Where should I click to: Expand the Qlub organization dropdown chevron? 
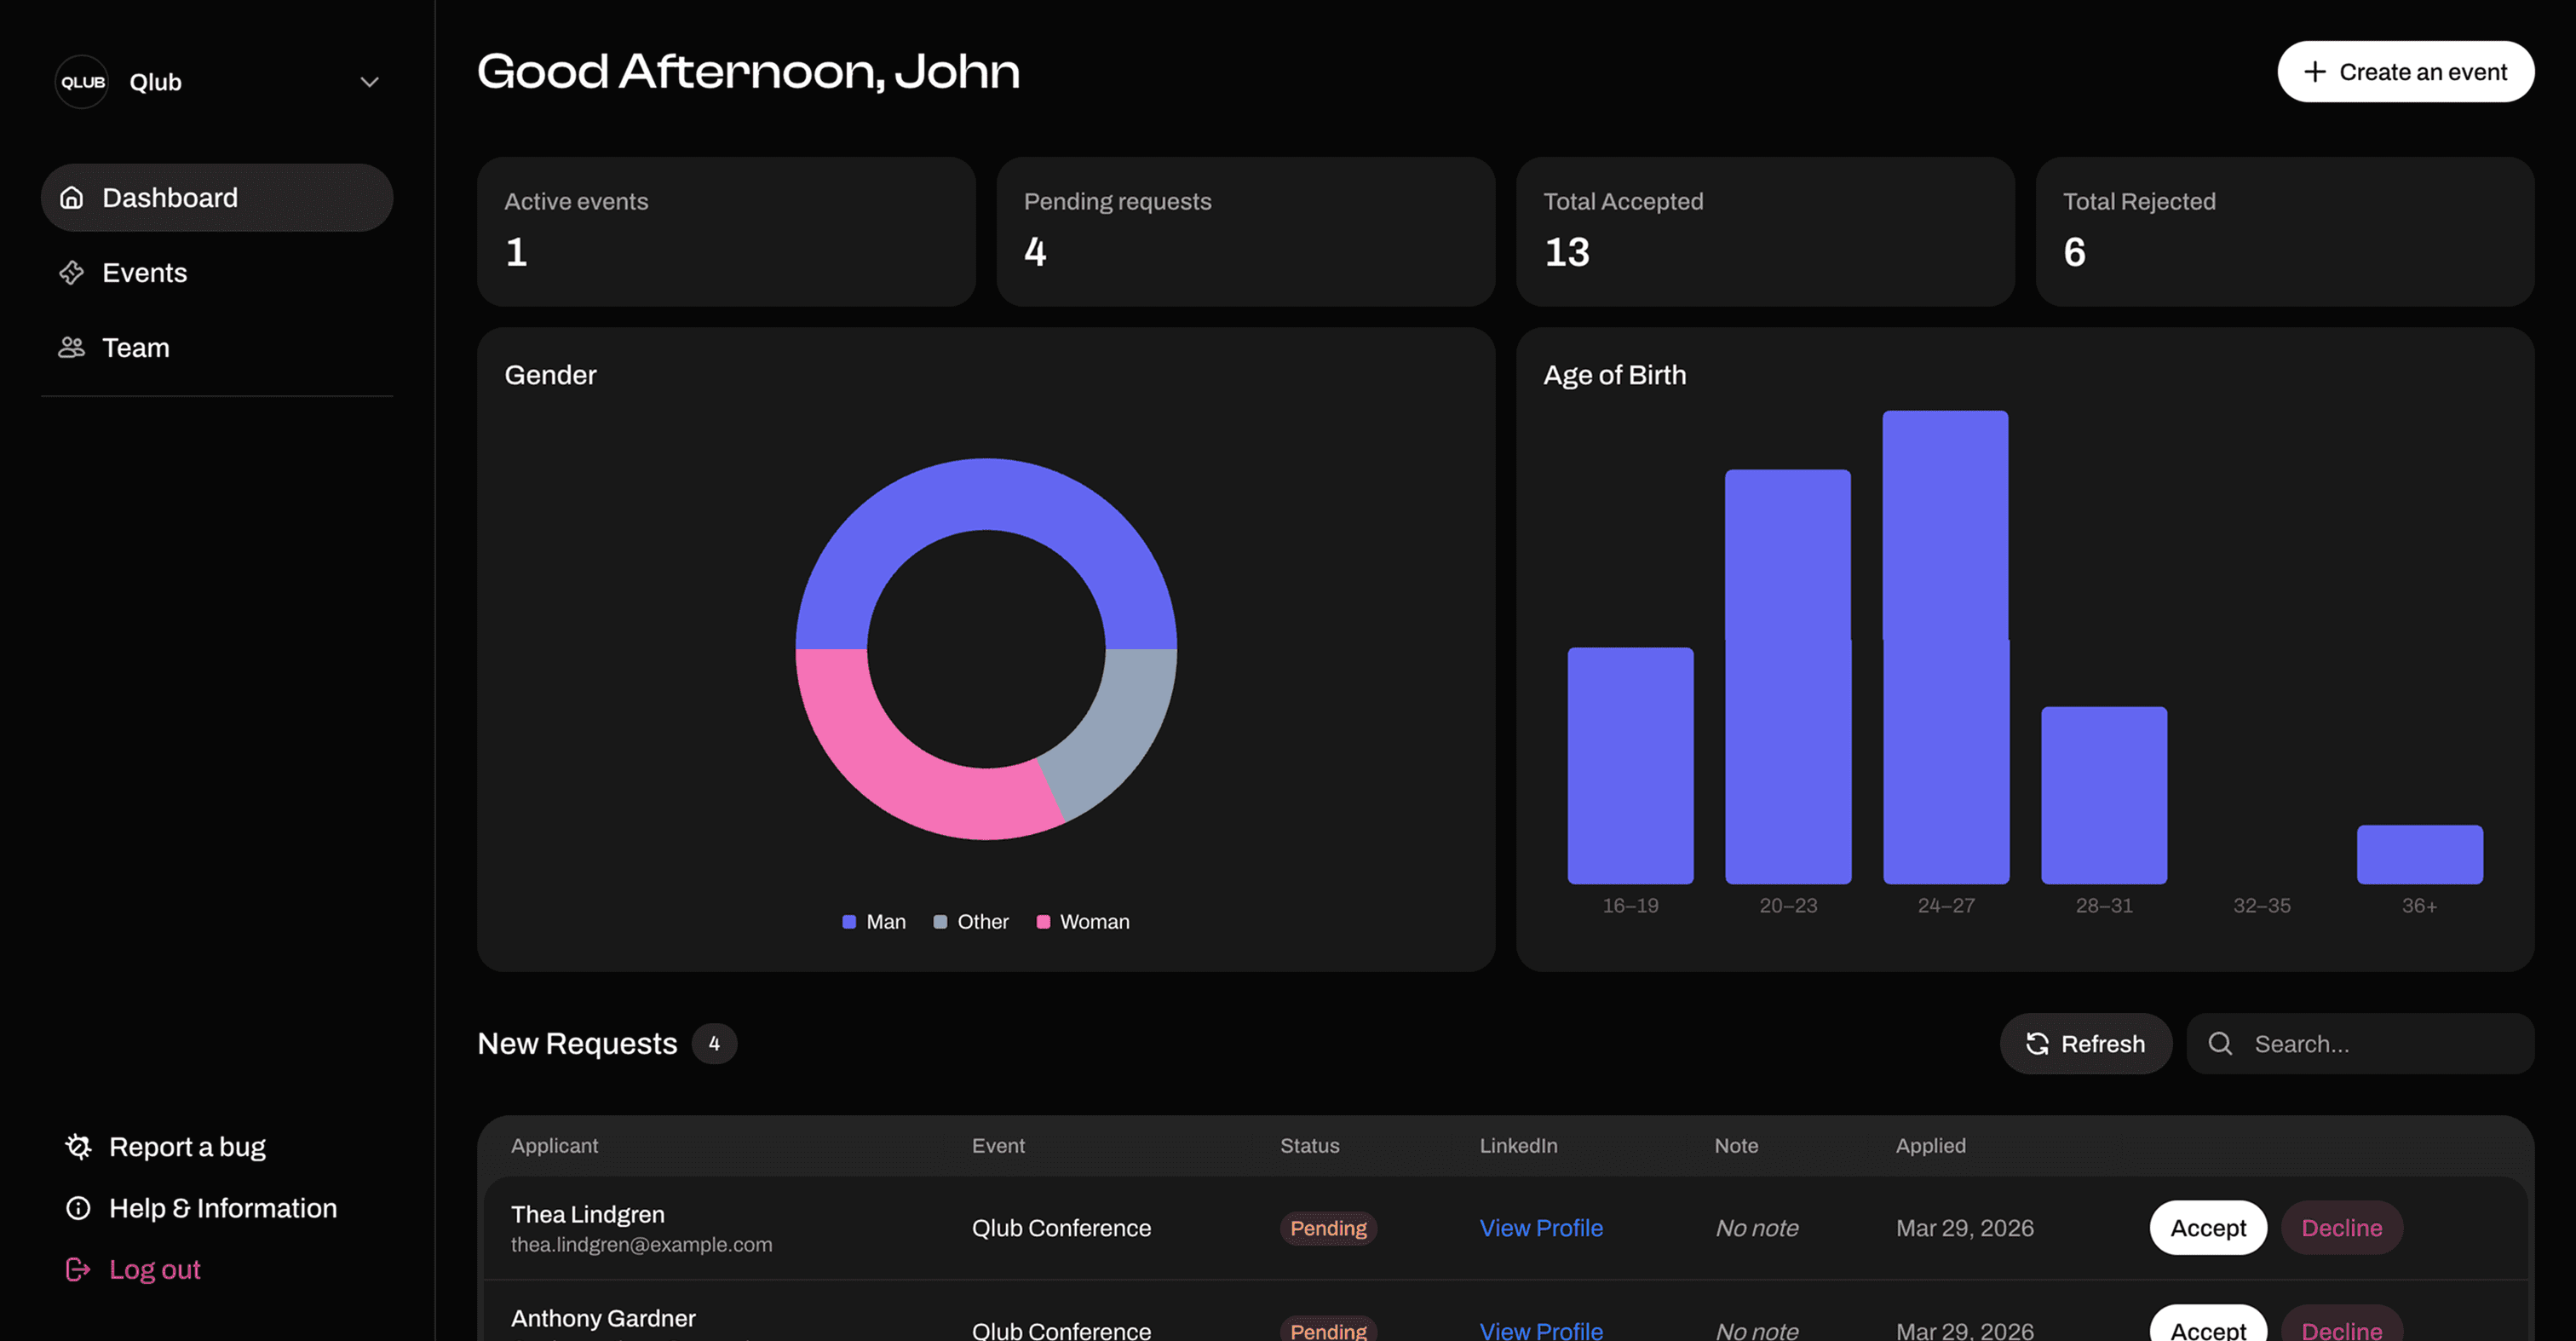coord(369,82)
